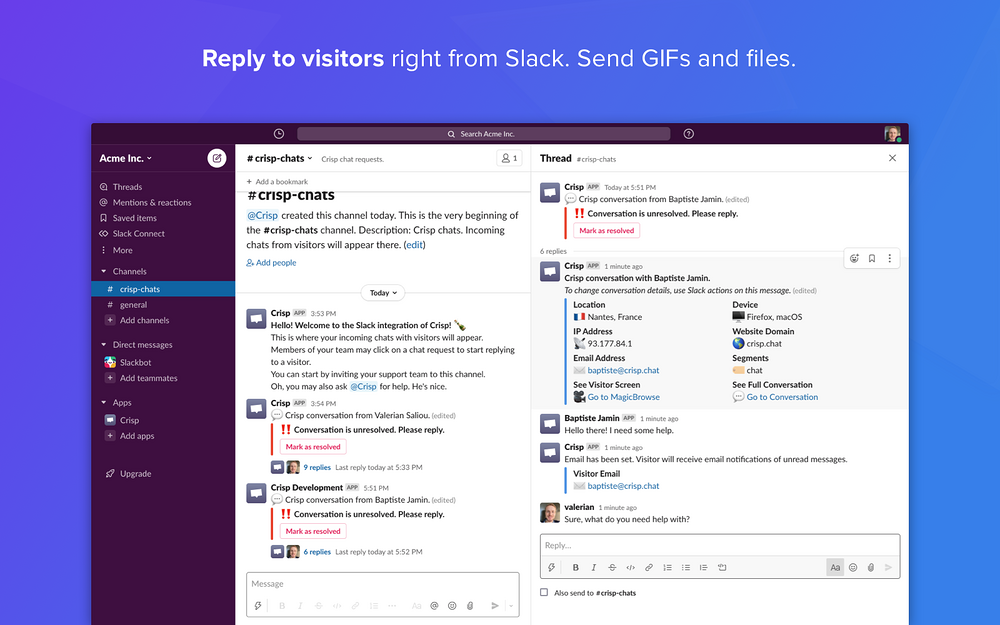Open emoji picker in channel message composer
1000x625 pixels.
[452, 606]
